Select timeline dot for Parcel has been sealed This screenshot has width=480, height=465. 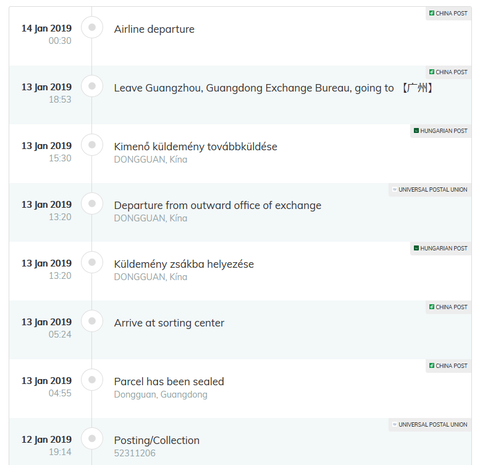click(92, 380)
